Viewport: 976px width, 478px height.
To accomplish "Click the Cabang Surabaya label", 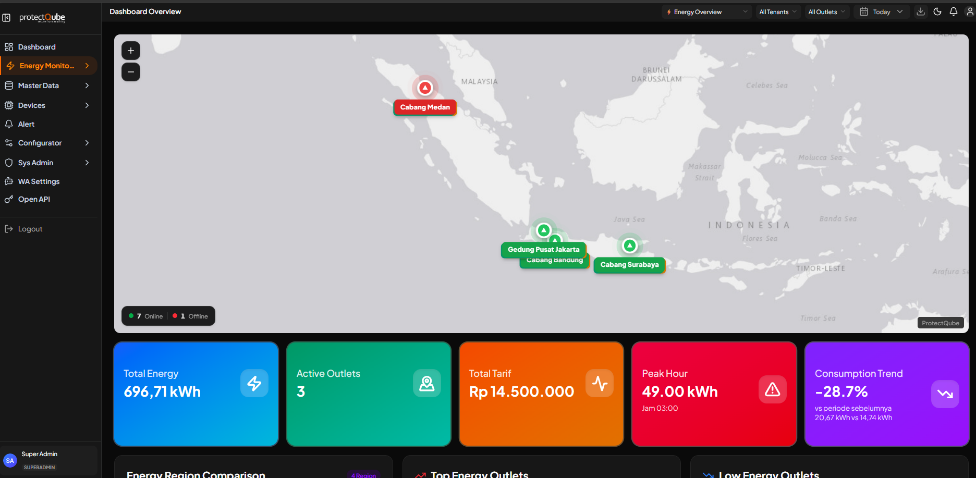I will point(629,265).
